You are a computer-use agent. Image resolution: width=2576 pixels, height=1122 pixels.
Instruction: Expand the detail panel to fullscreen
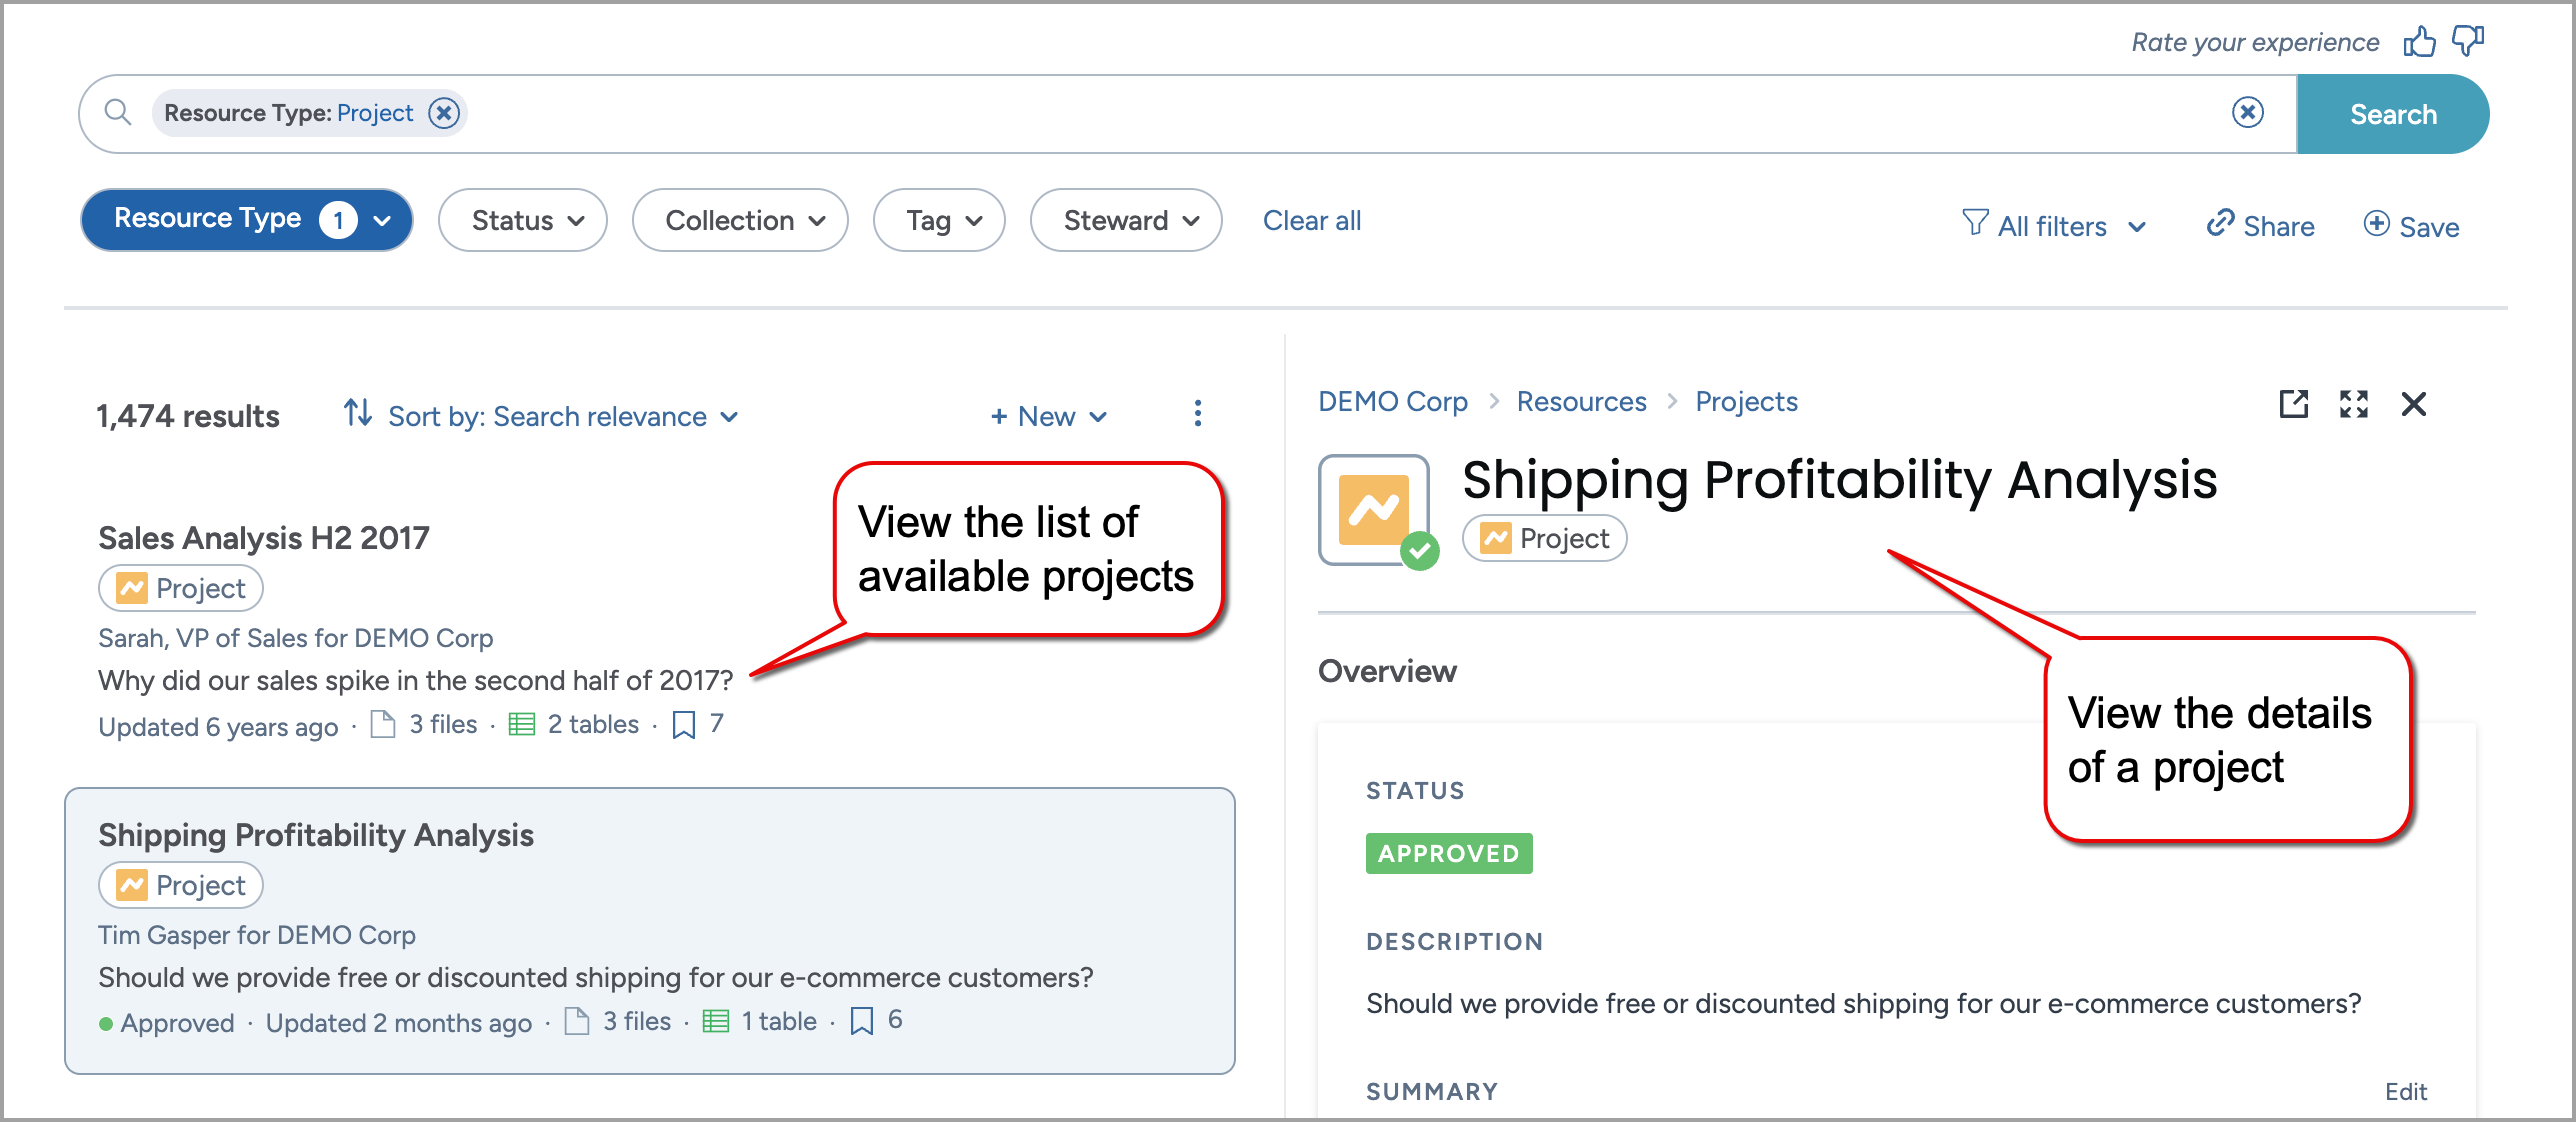click(2354, 404)
